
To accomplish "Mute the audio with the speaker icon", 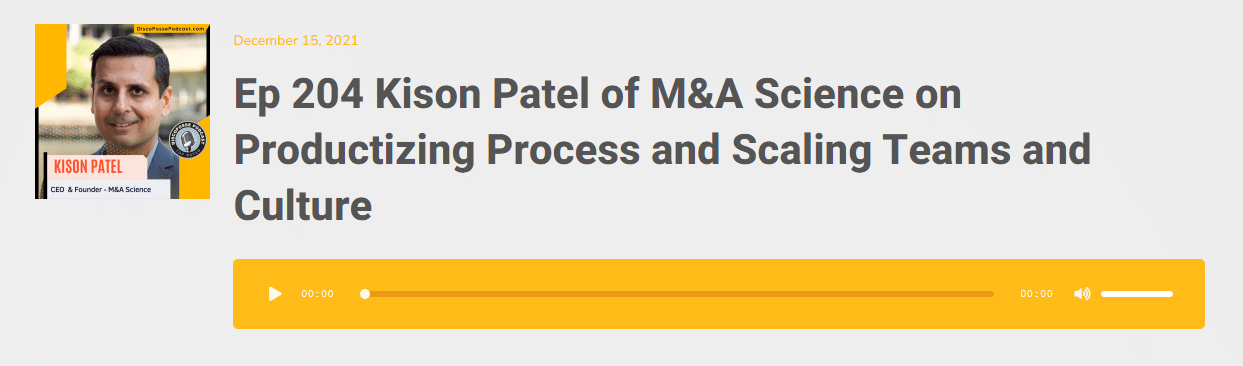I will (1082, 294).
